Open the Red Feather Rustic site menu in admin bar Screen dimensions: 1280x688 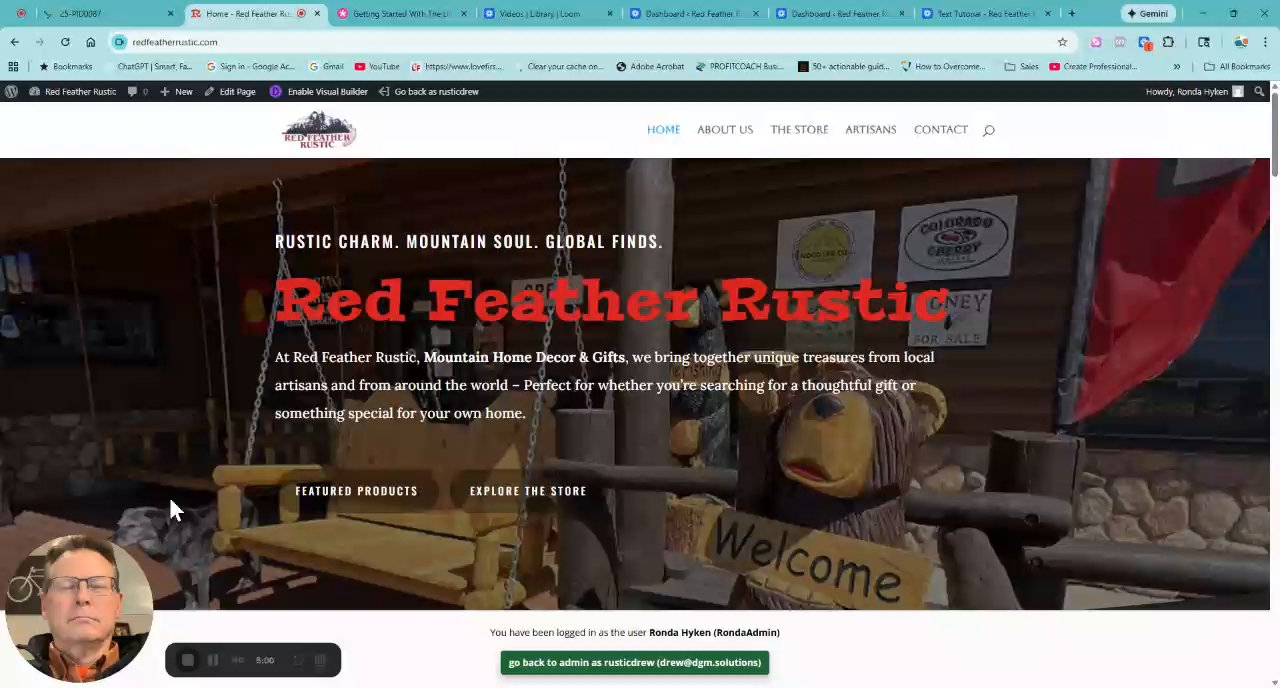point(73,91)
